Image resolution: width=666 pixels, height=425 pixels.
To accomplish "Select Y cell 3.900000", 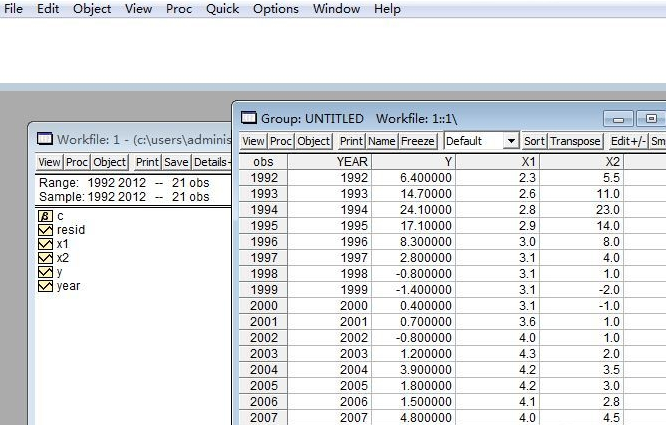I will 413,370.
